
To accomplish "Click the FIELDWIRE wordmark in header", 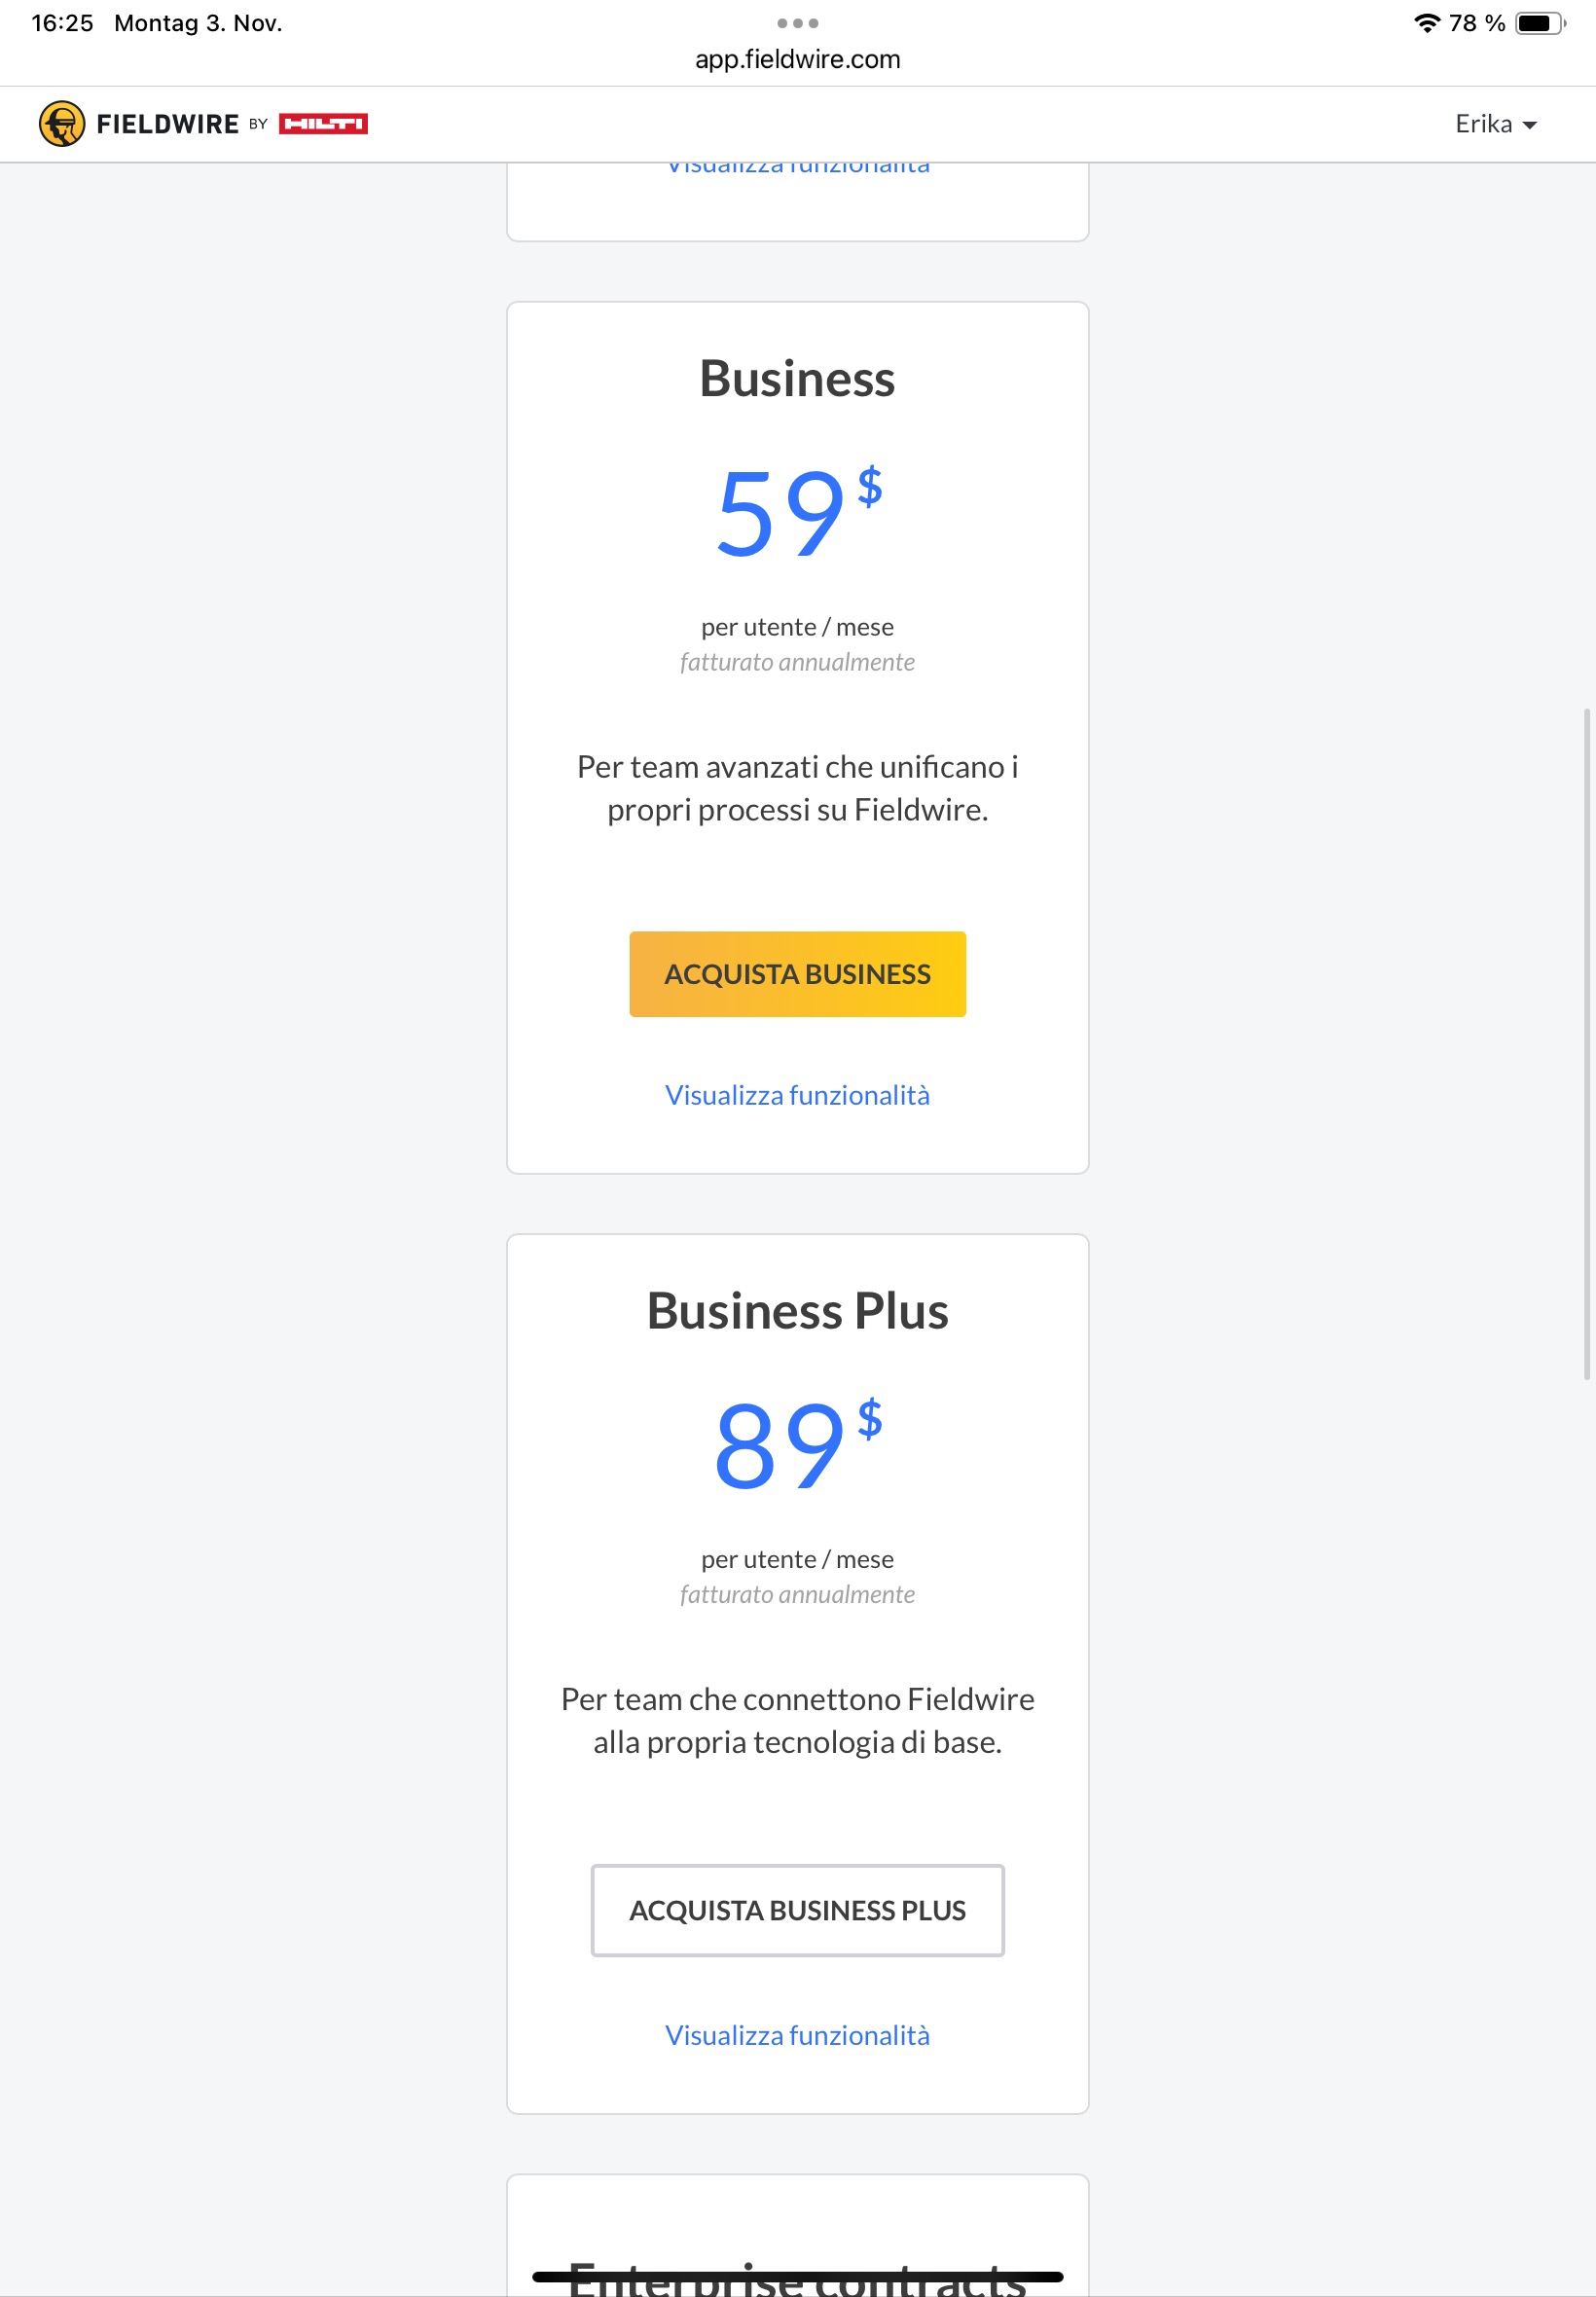I will [x=167, y=124].
